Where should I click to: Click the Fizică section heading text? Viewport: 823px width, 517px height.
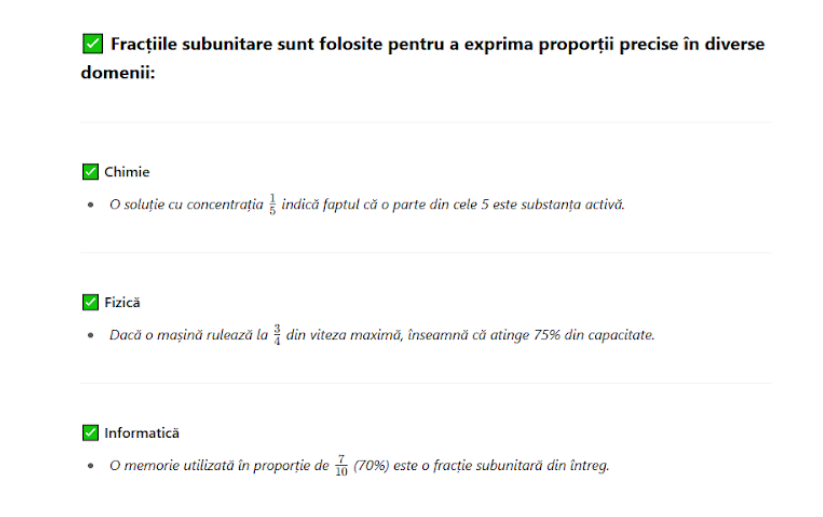[x=122, y=303]
